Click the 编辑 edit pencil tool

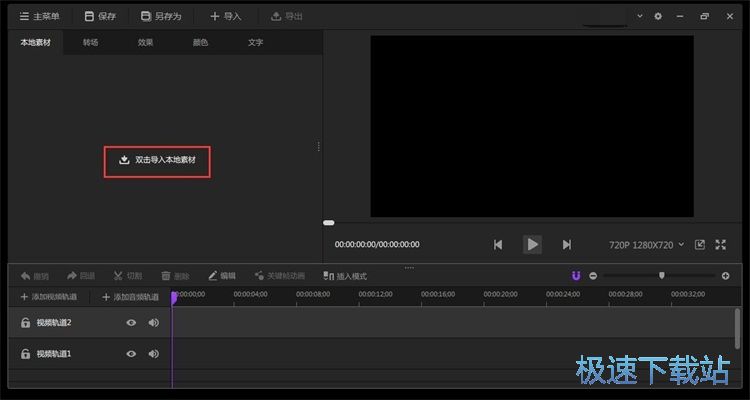tap(222, 276)
